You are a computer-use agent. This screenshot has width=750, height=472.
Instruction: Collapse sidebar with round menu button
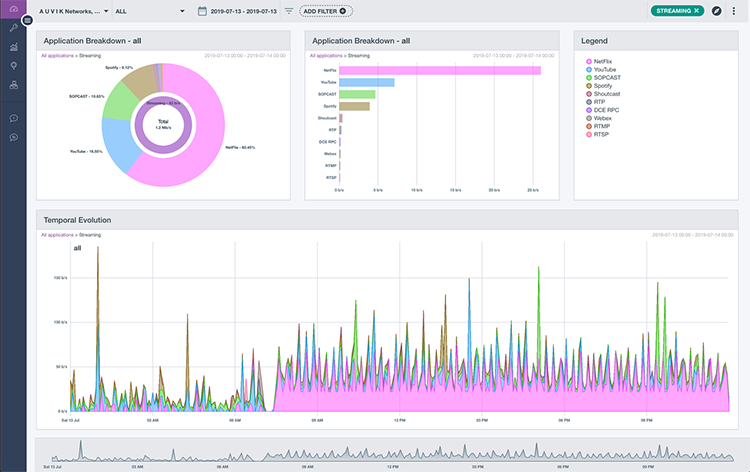click(x=28, y=20)
